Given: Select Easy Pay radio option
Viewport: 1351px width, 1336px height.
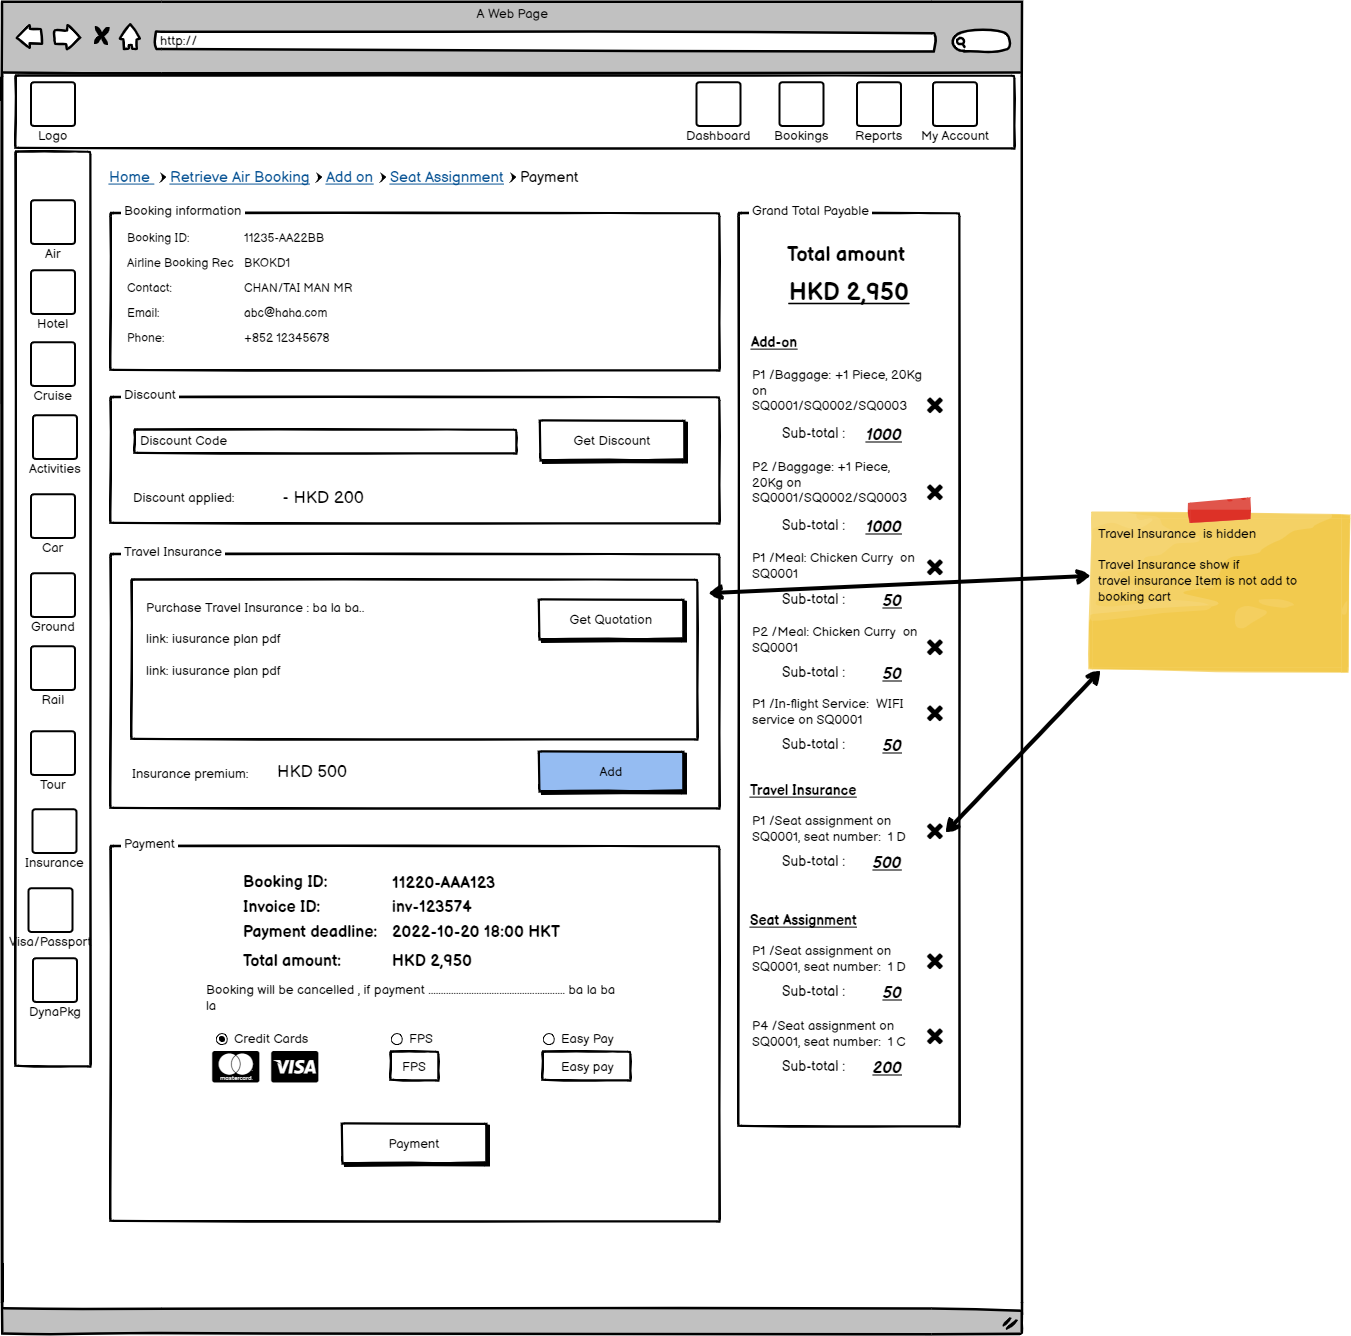Looking at the screenshot, I should [549, 1039].
